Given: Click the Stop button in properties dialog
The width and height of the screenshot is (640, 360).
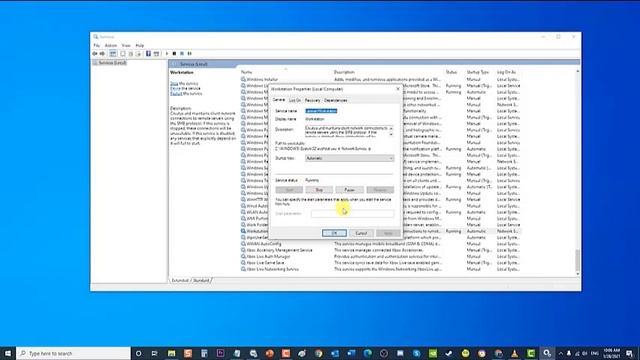Looking at the screenshot, I should pos(319,190).
